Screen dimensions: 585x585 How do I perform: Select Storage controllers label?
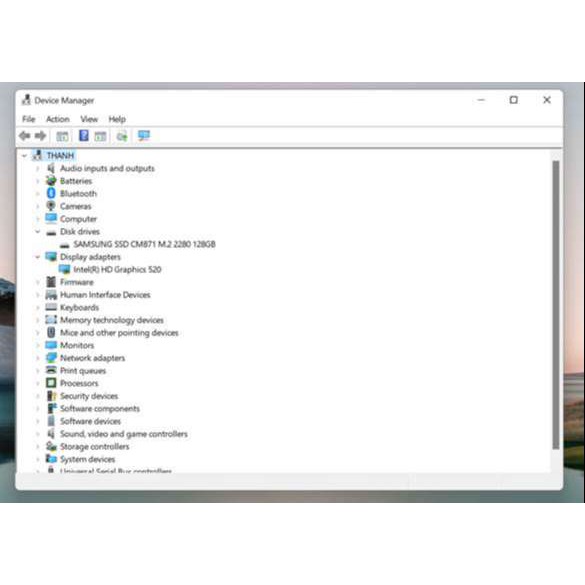click(95, 447)
